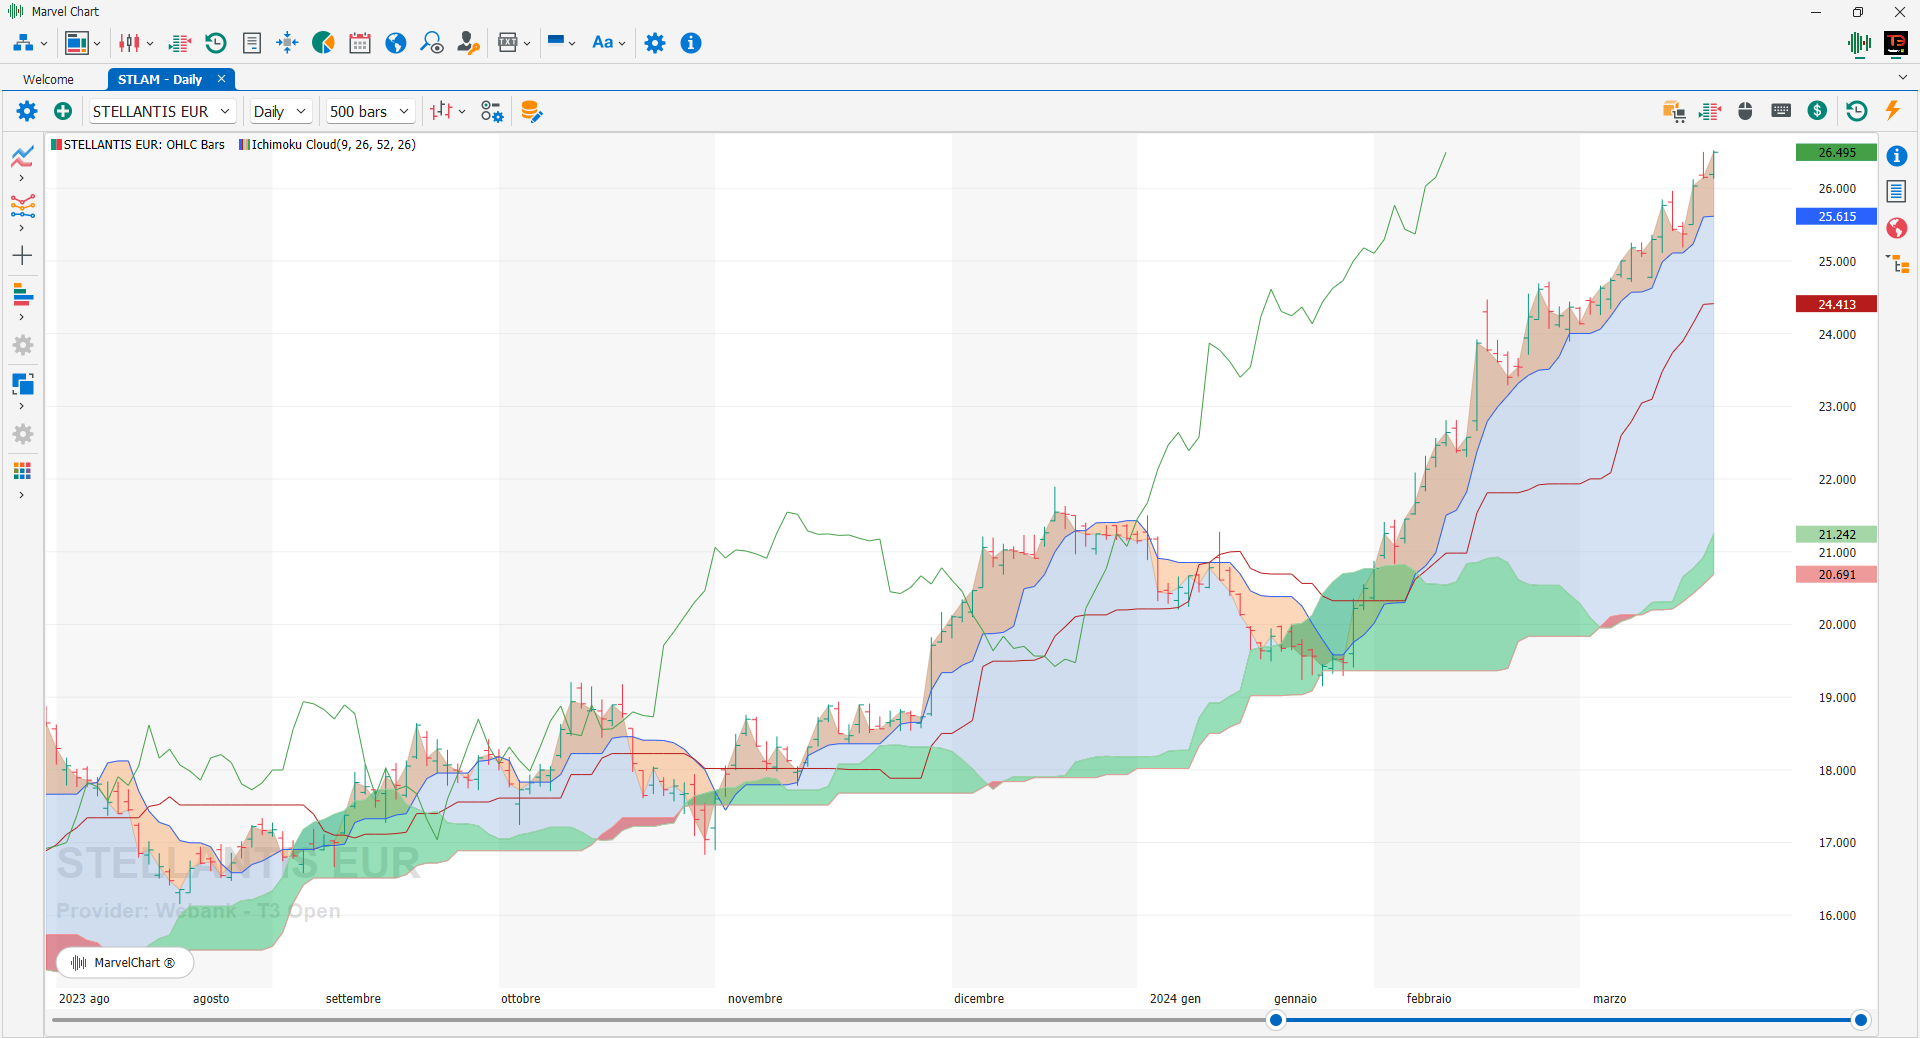Toggle the mouse trading icon

1745,111
